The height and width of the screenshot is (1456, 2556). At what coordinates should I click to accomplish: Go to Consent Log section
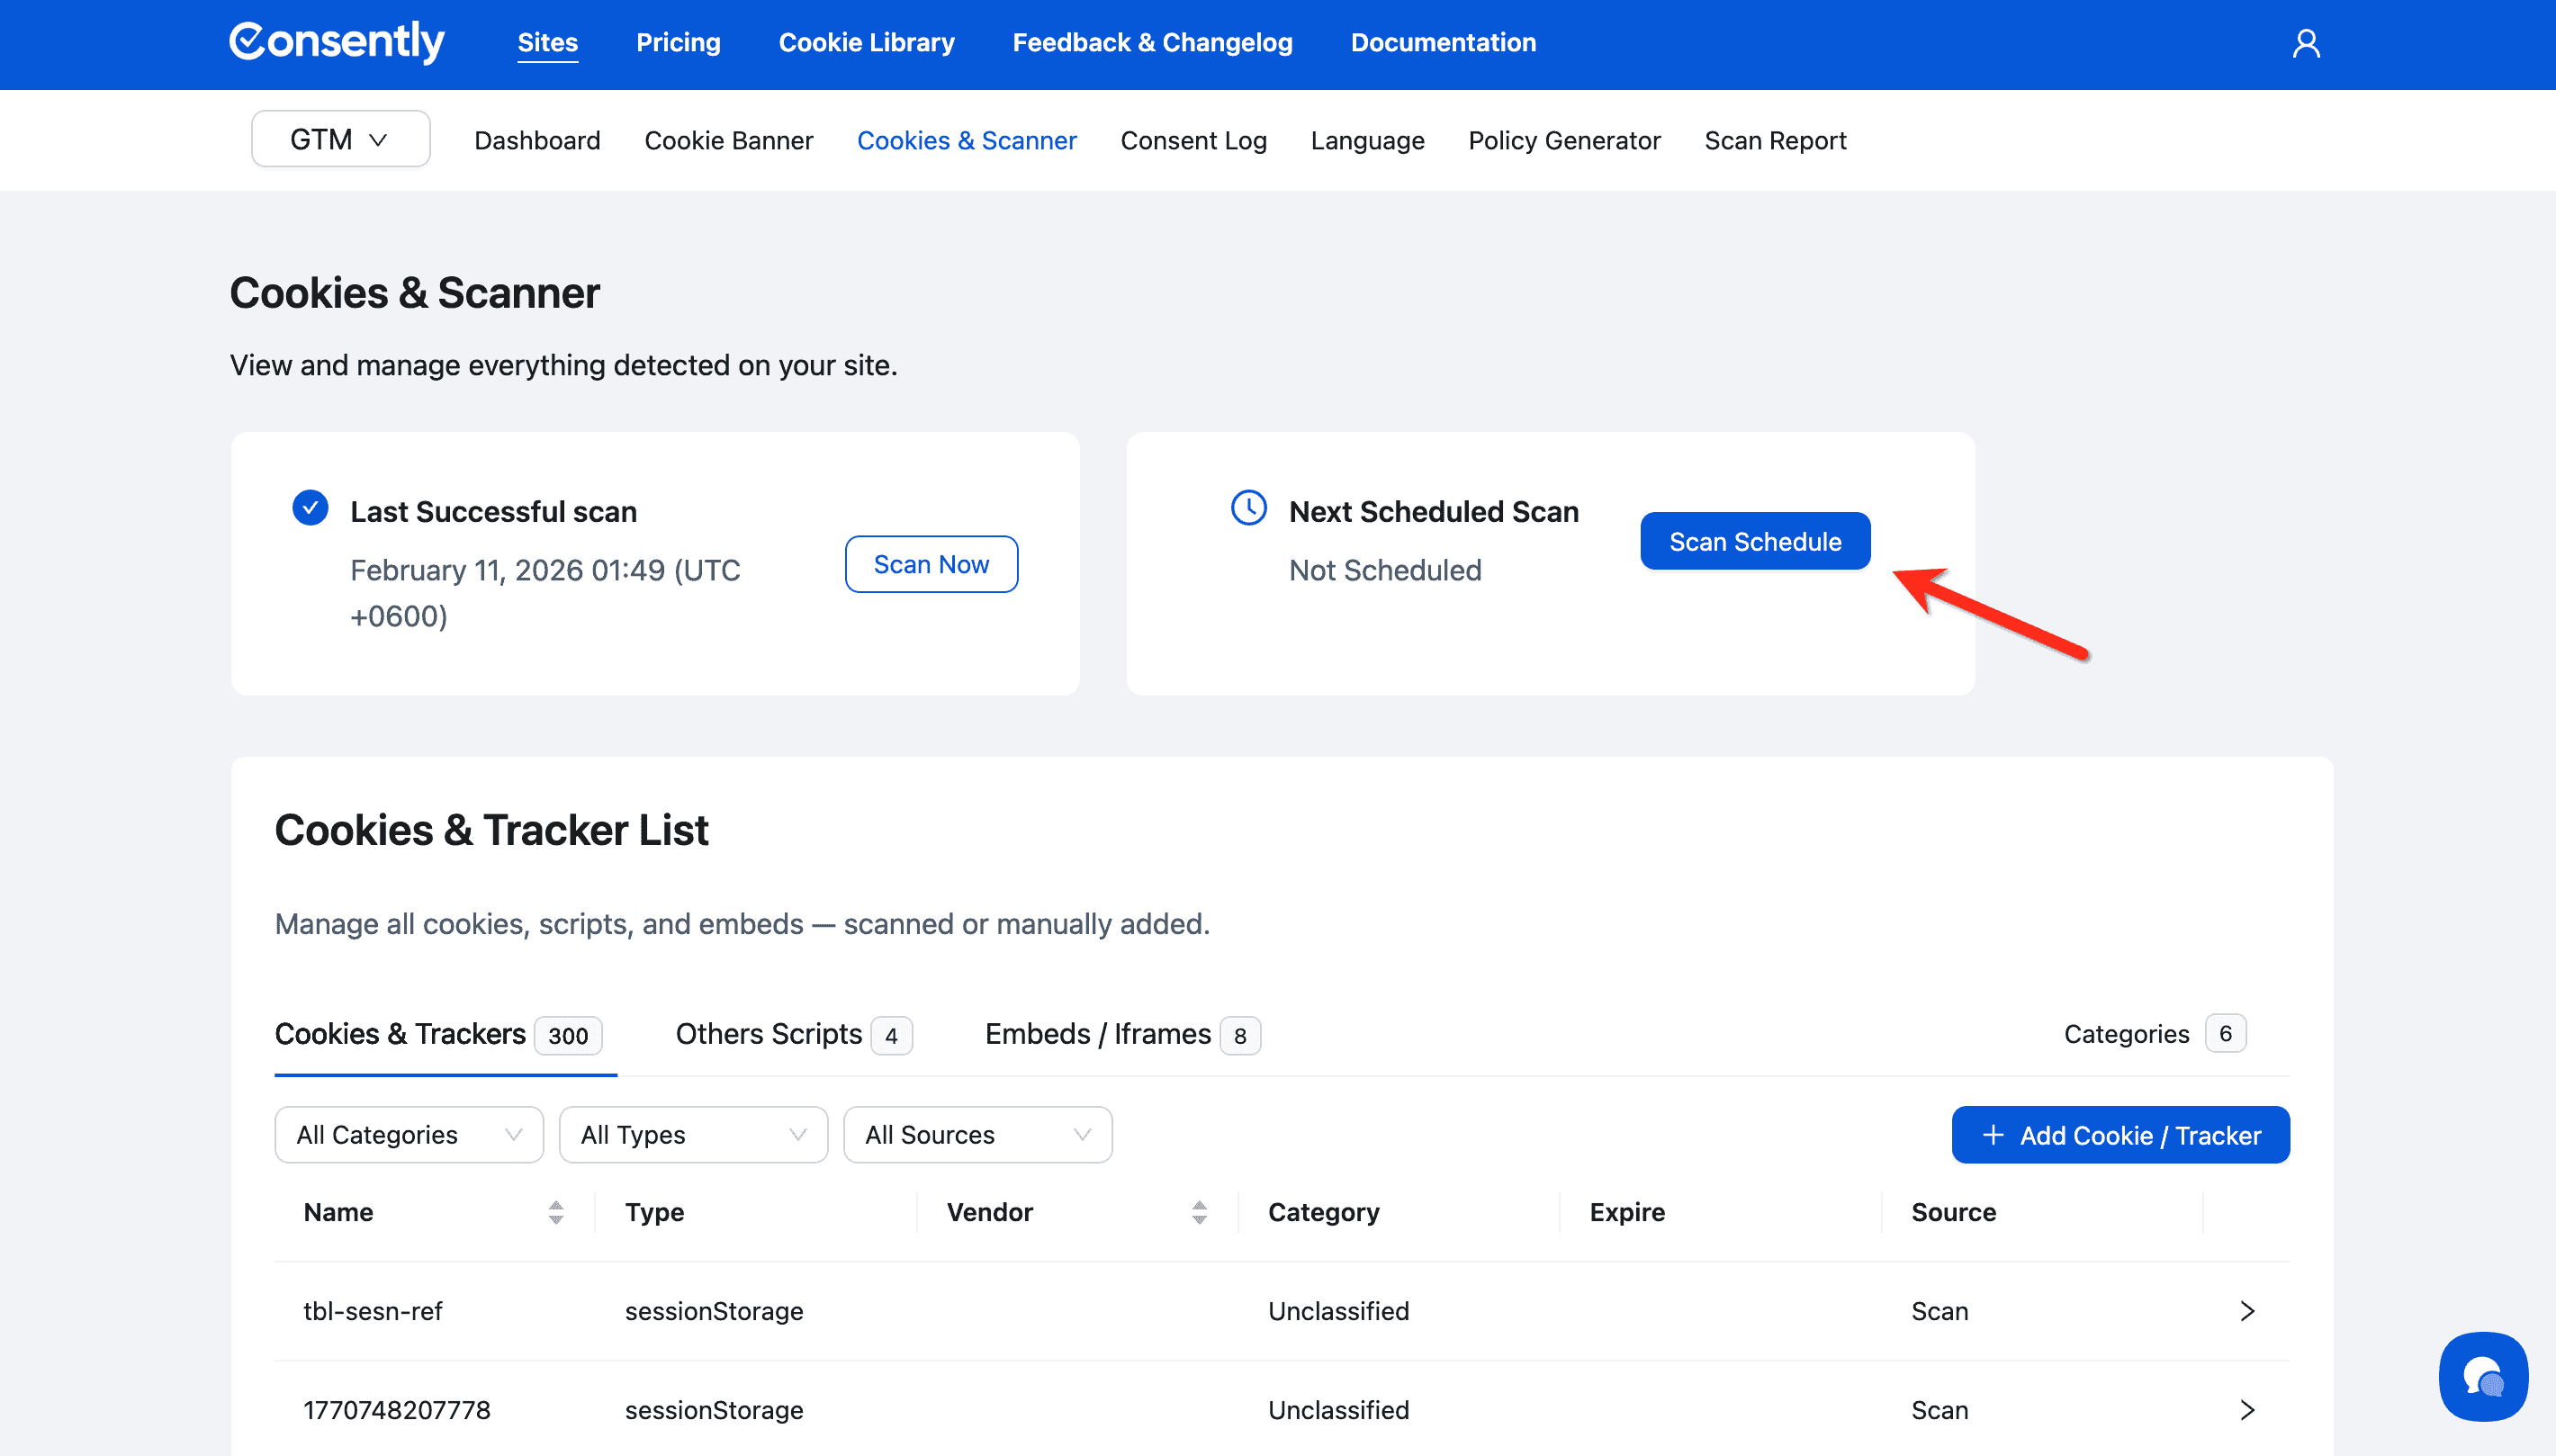[x=1193, y=141]
